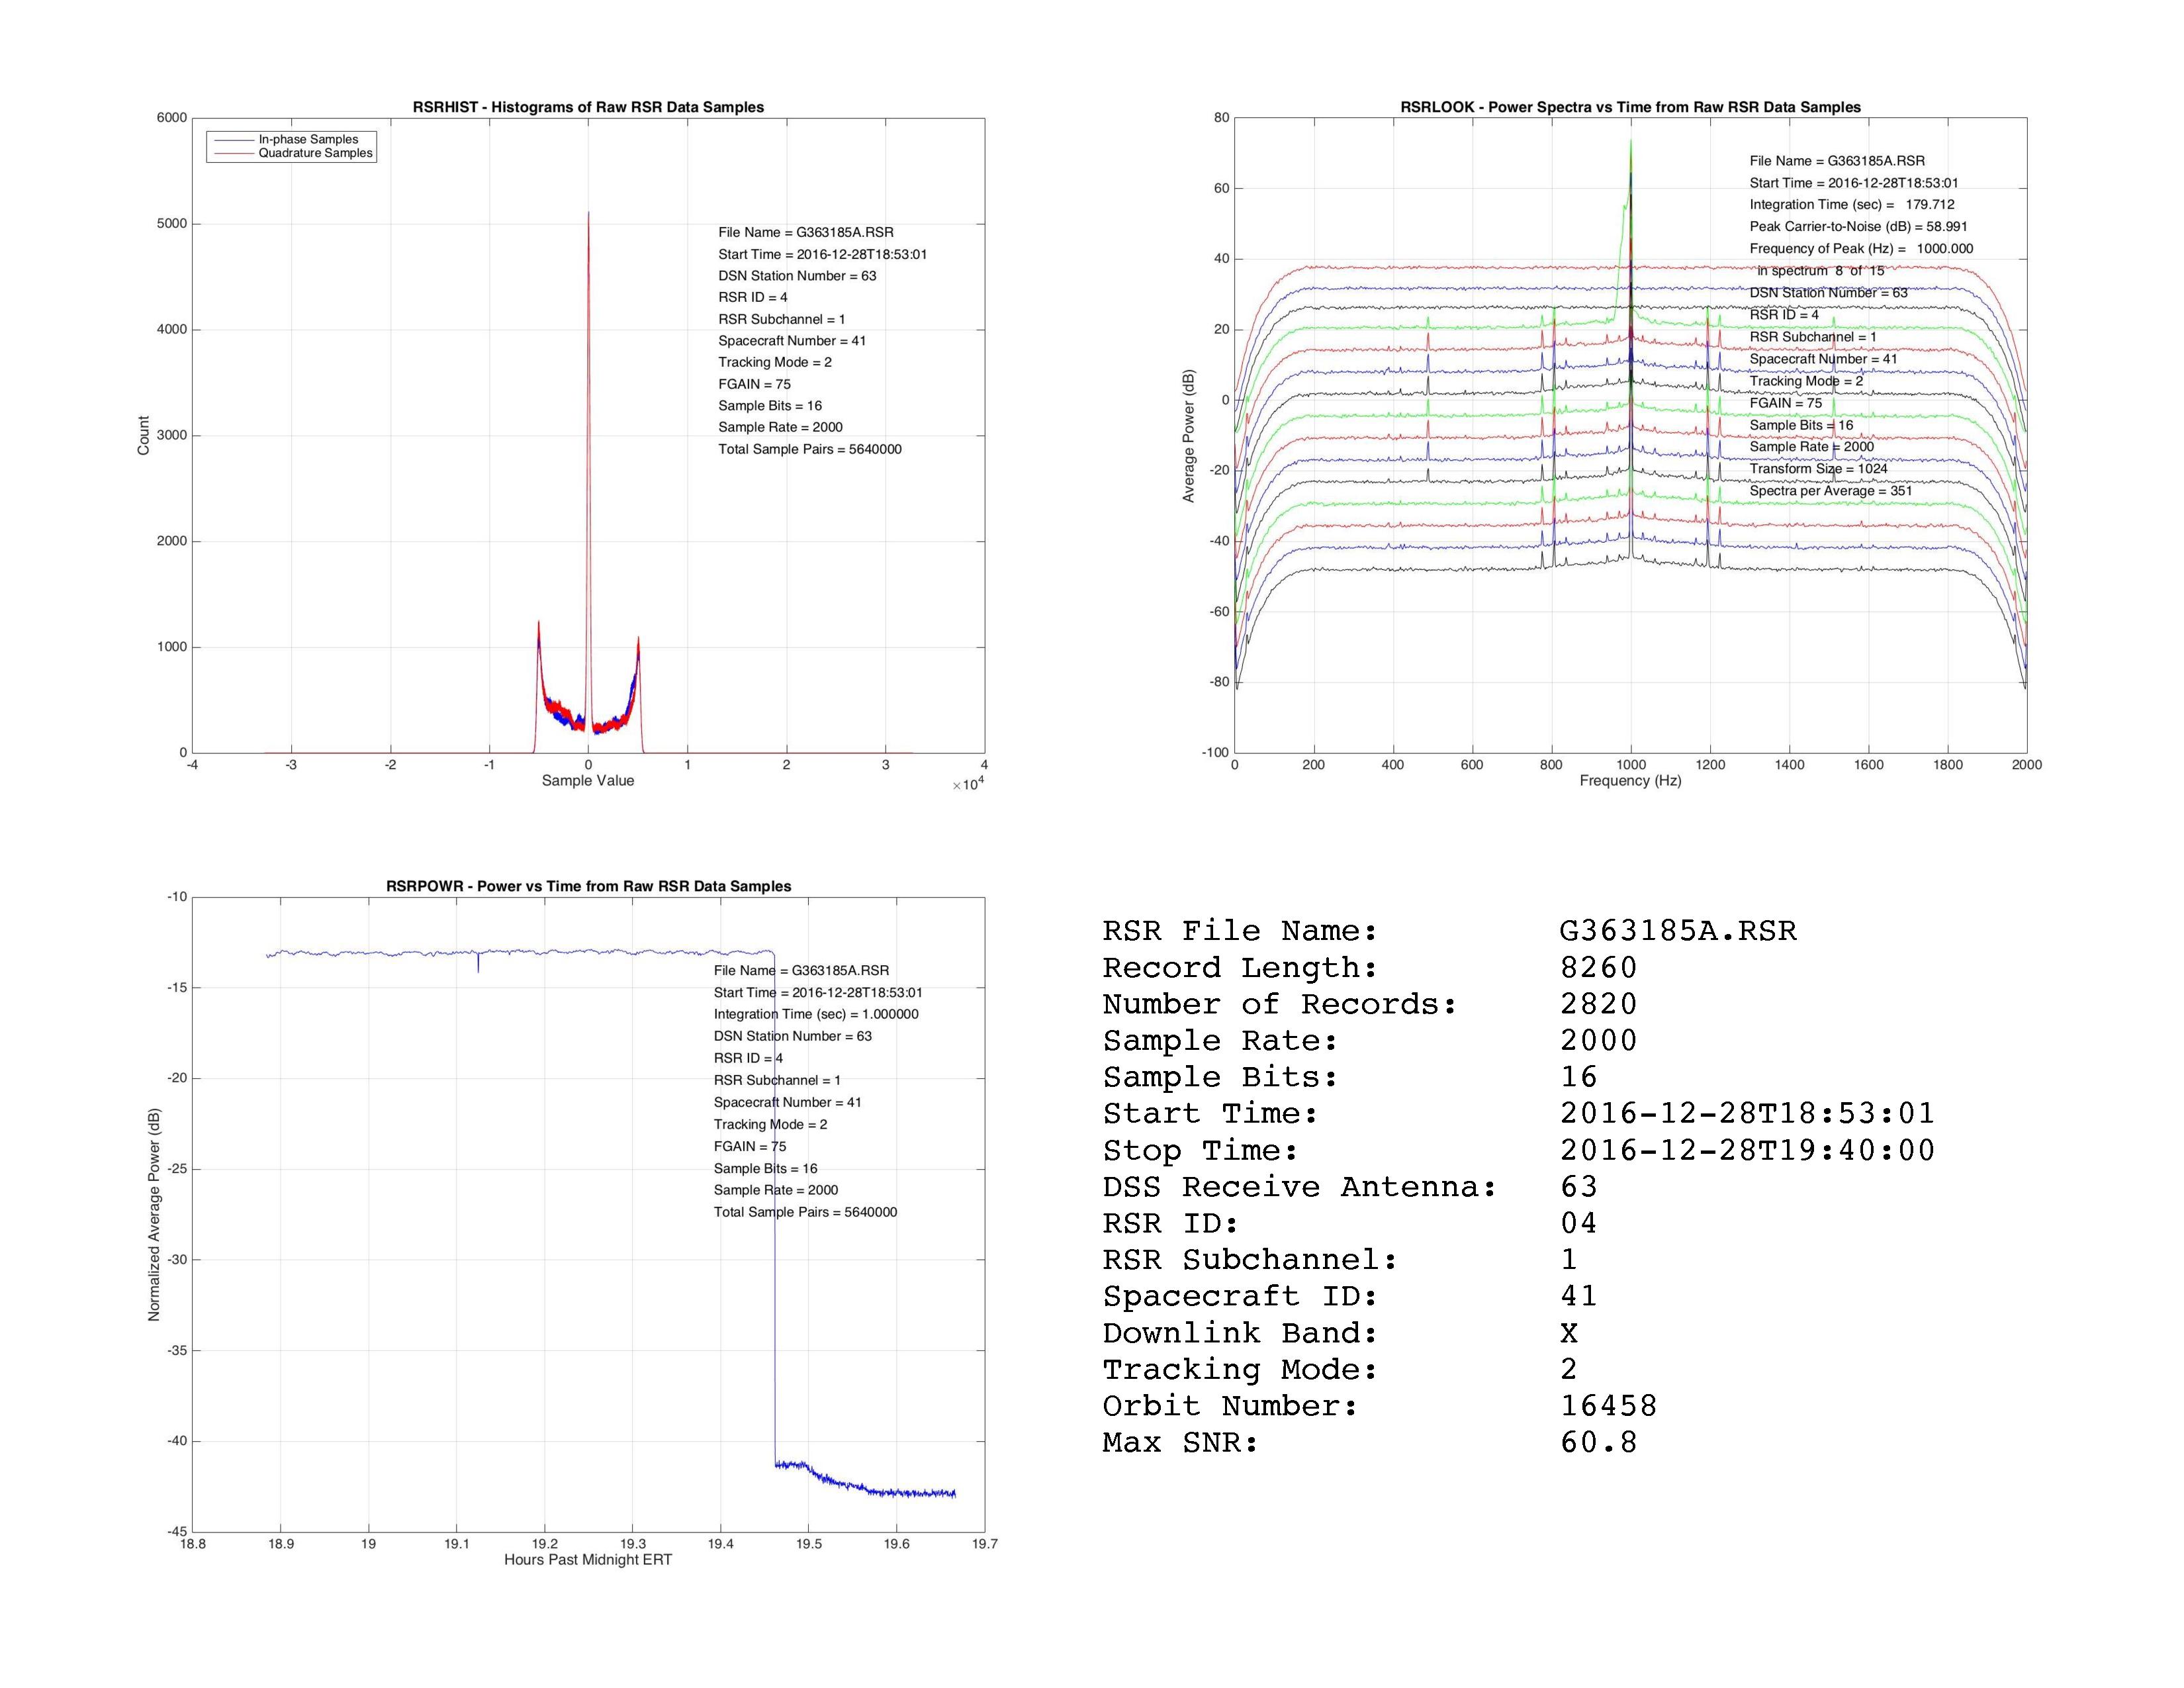Select 'Sample Bits = 16' in the RSRPOWR plot
The height and width of the screenshot is (1688, 2184).
766,1168
